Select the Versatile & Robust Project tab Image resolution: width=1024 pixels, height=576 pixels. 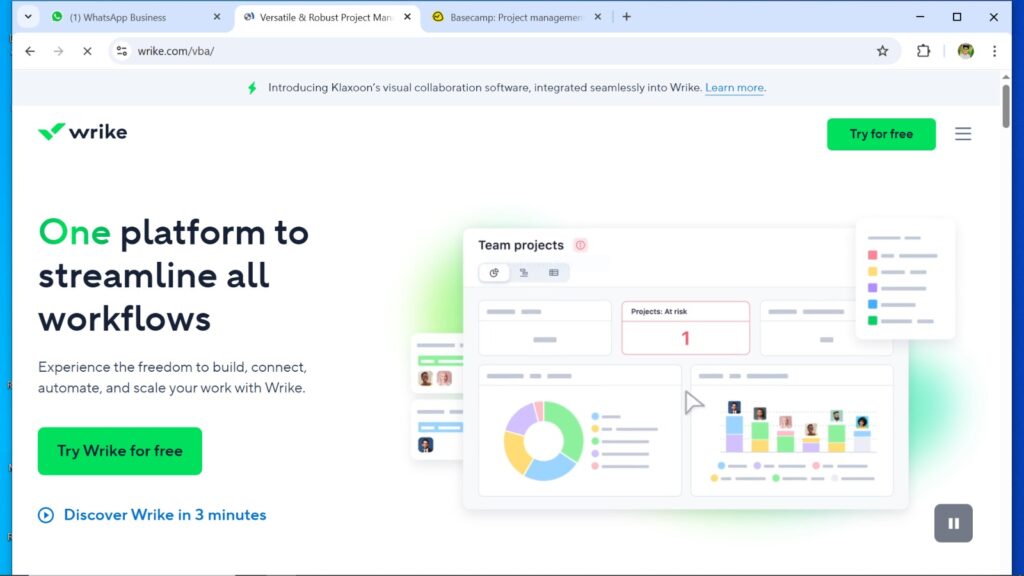pyautogui.click(x=327, y=18)
